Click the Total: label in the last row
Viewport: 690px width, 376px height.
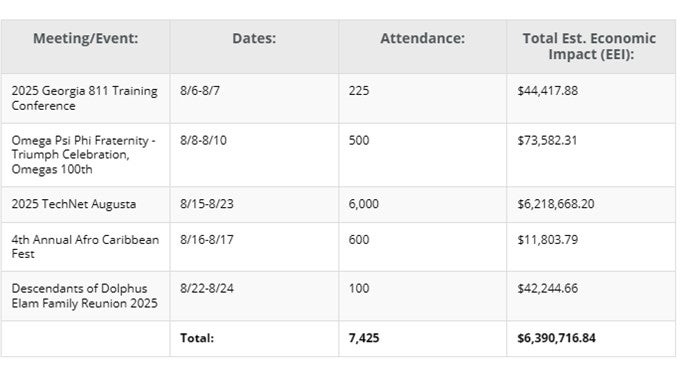coord(197,338)
